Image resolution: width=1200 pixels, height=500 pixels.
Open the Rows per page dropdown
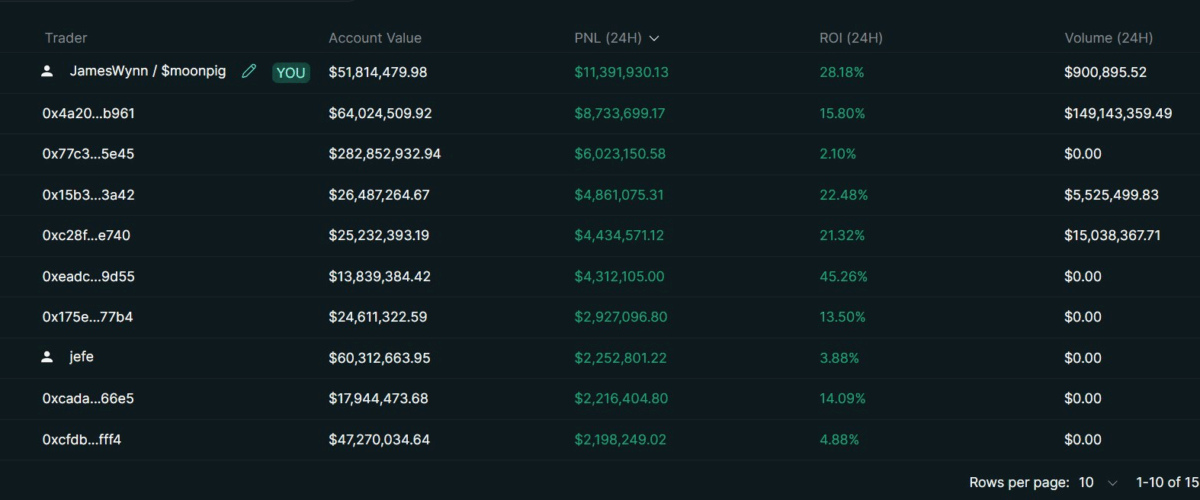[x=1097, y=483]
